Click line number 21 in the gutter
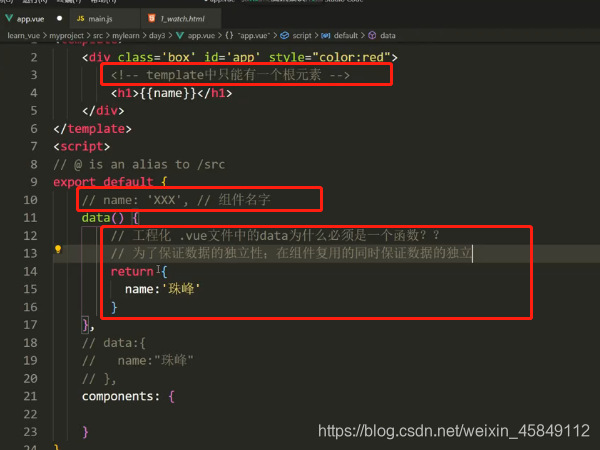 [30, 396]
